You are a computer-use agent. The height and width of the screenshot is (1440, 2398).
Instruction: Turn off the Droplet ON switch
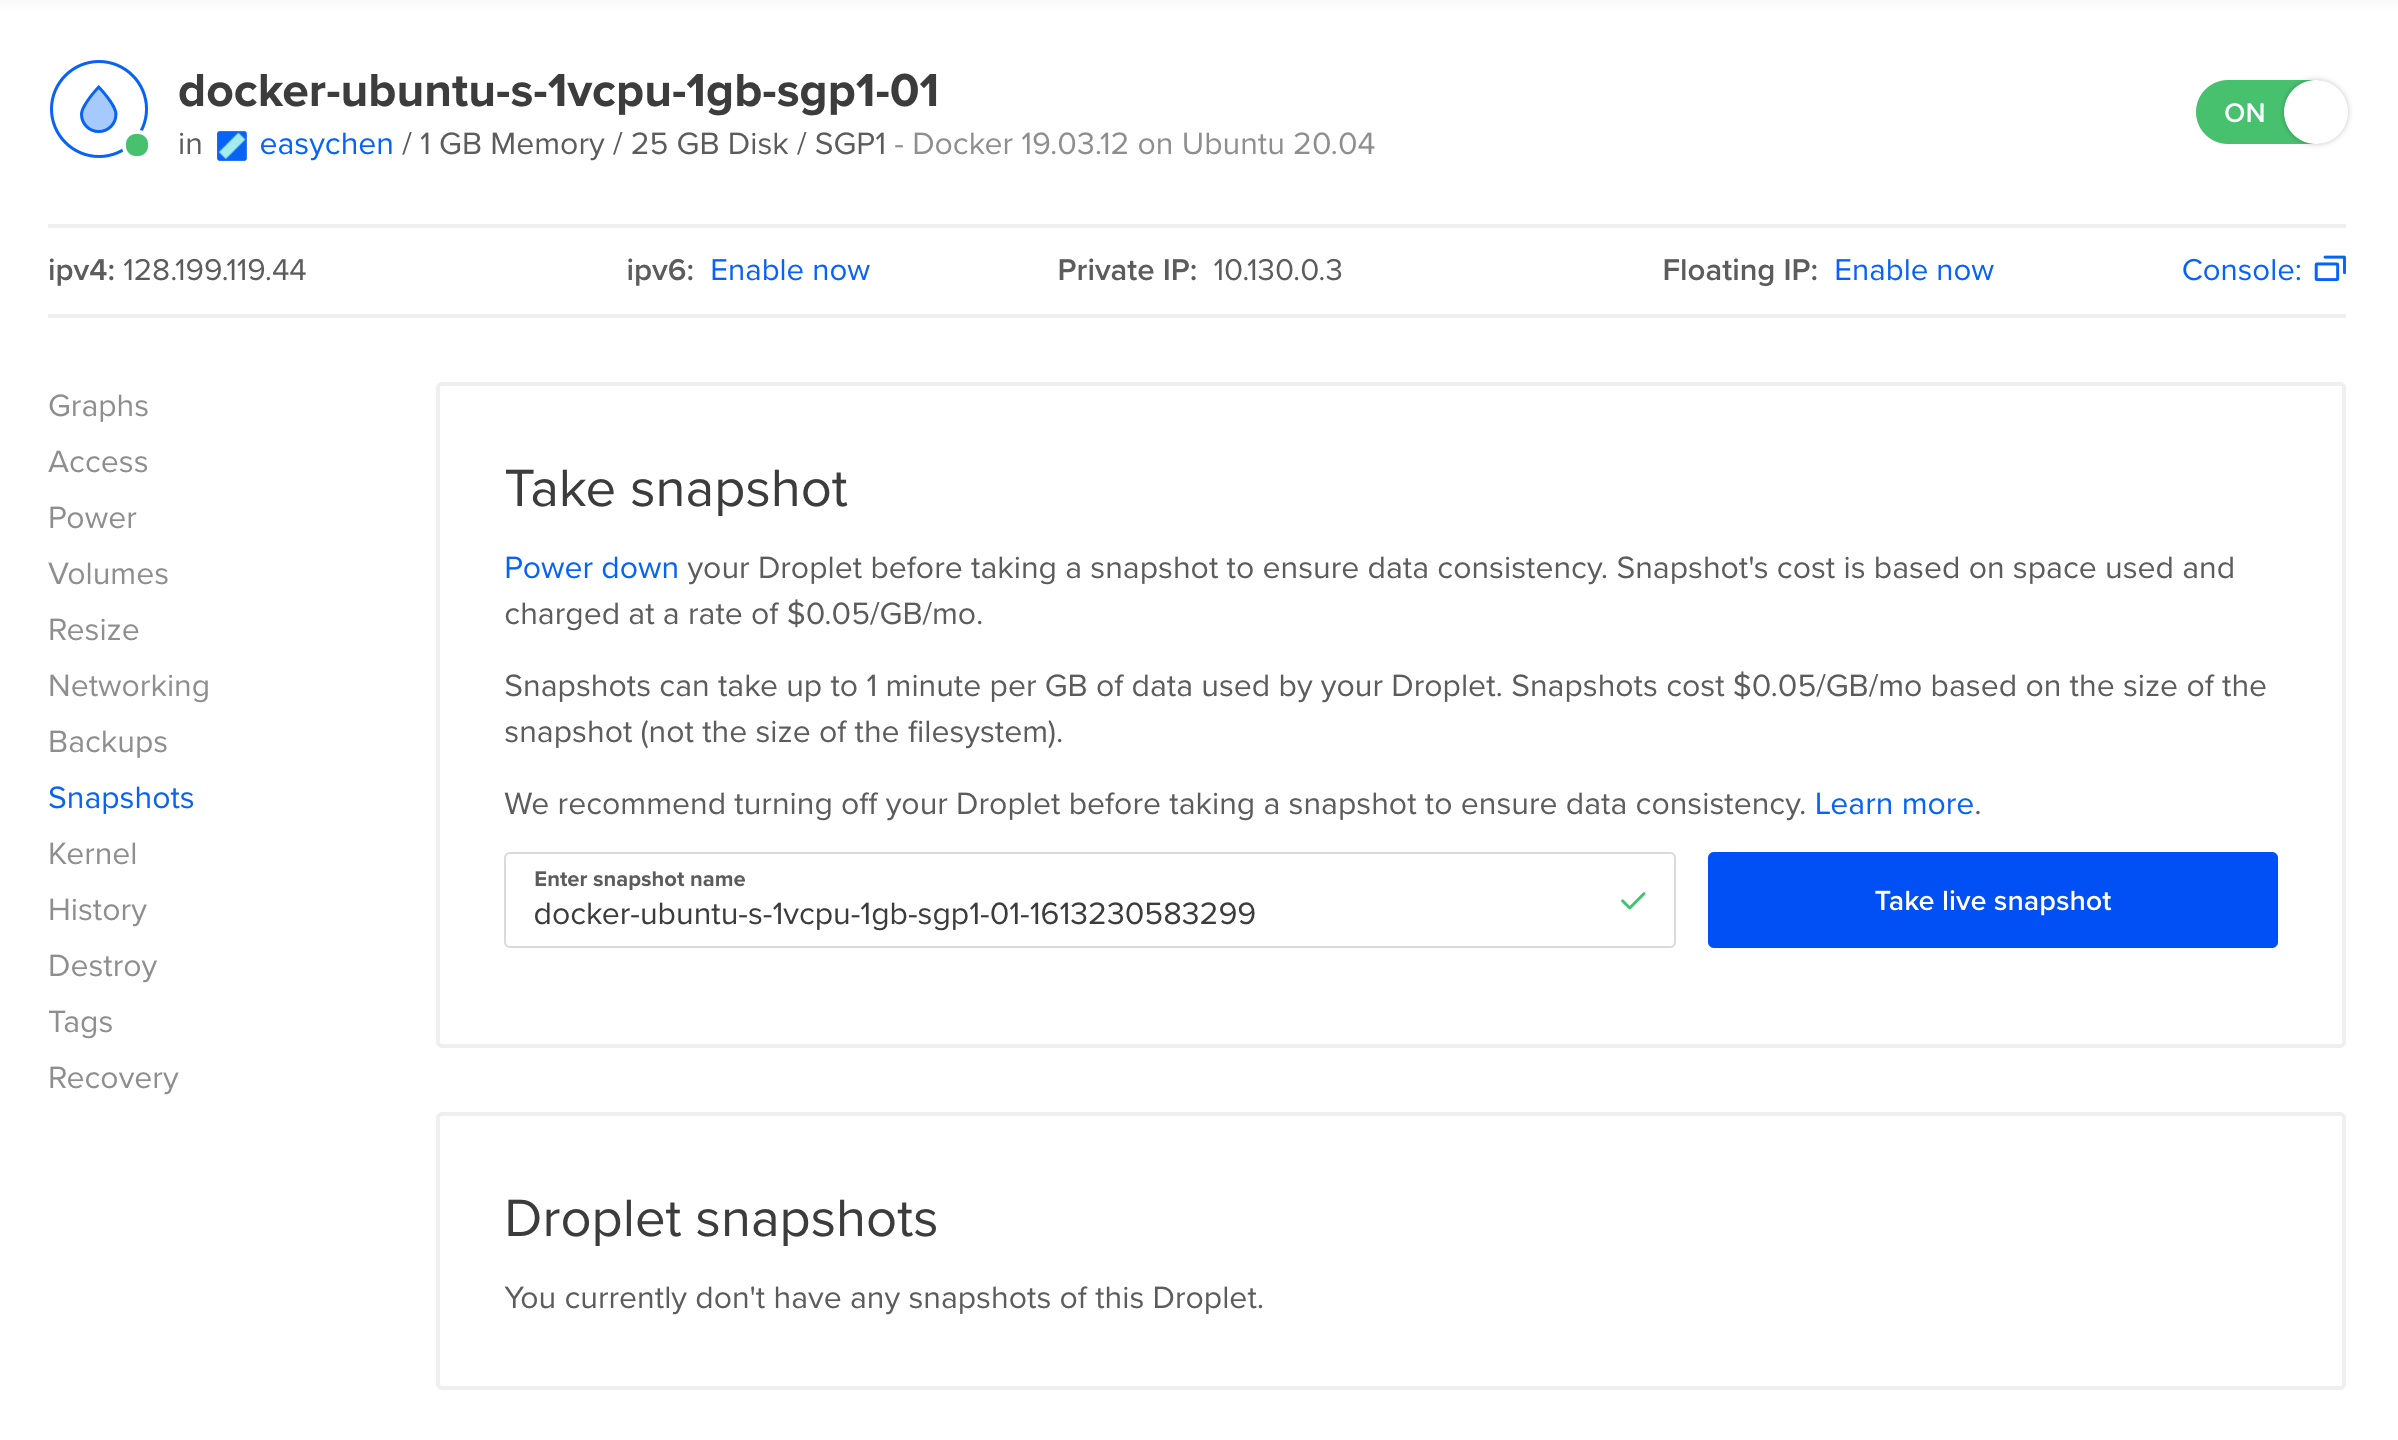point(2271,112)
